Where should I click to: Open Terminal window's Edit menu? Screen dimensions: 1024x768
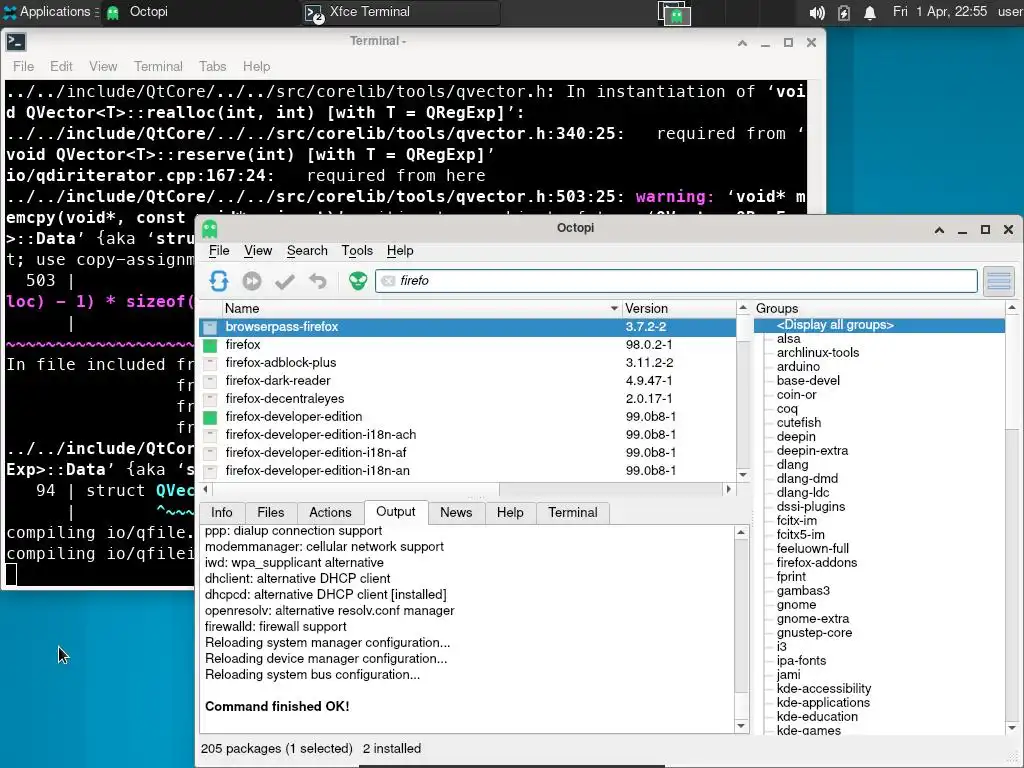click(61, 67)
